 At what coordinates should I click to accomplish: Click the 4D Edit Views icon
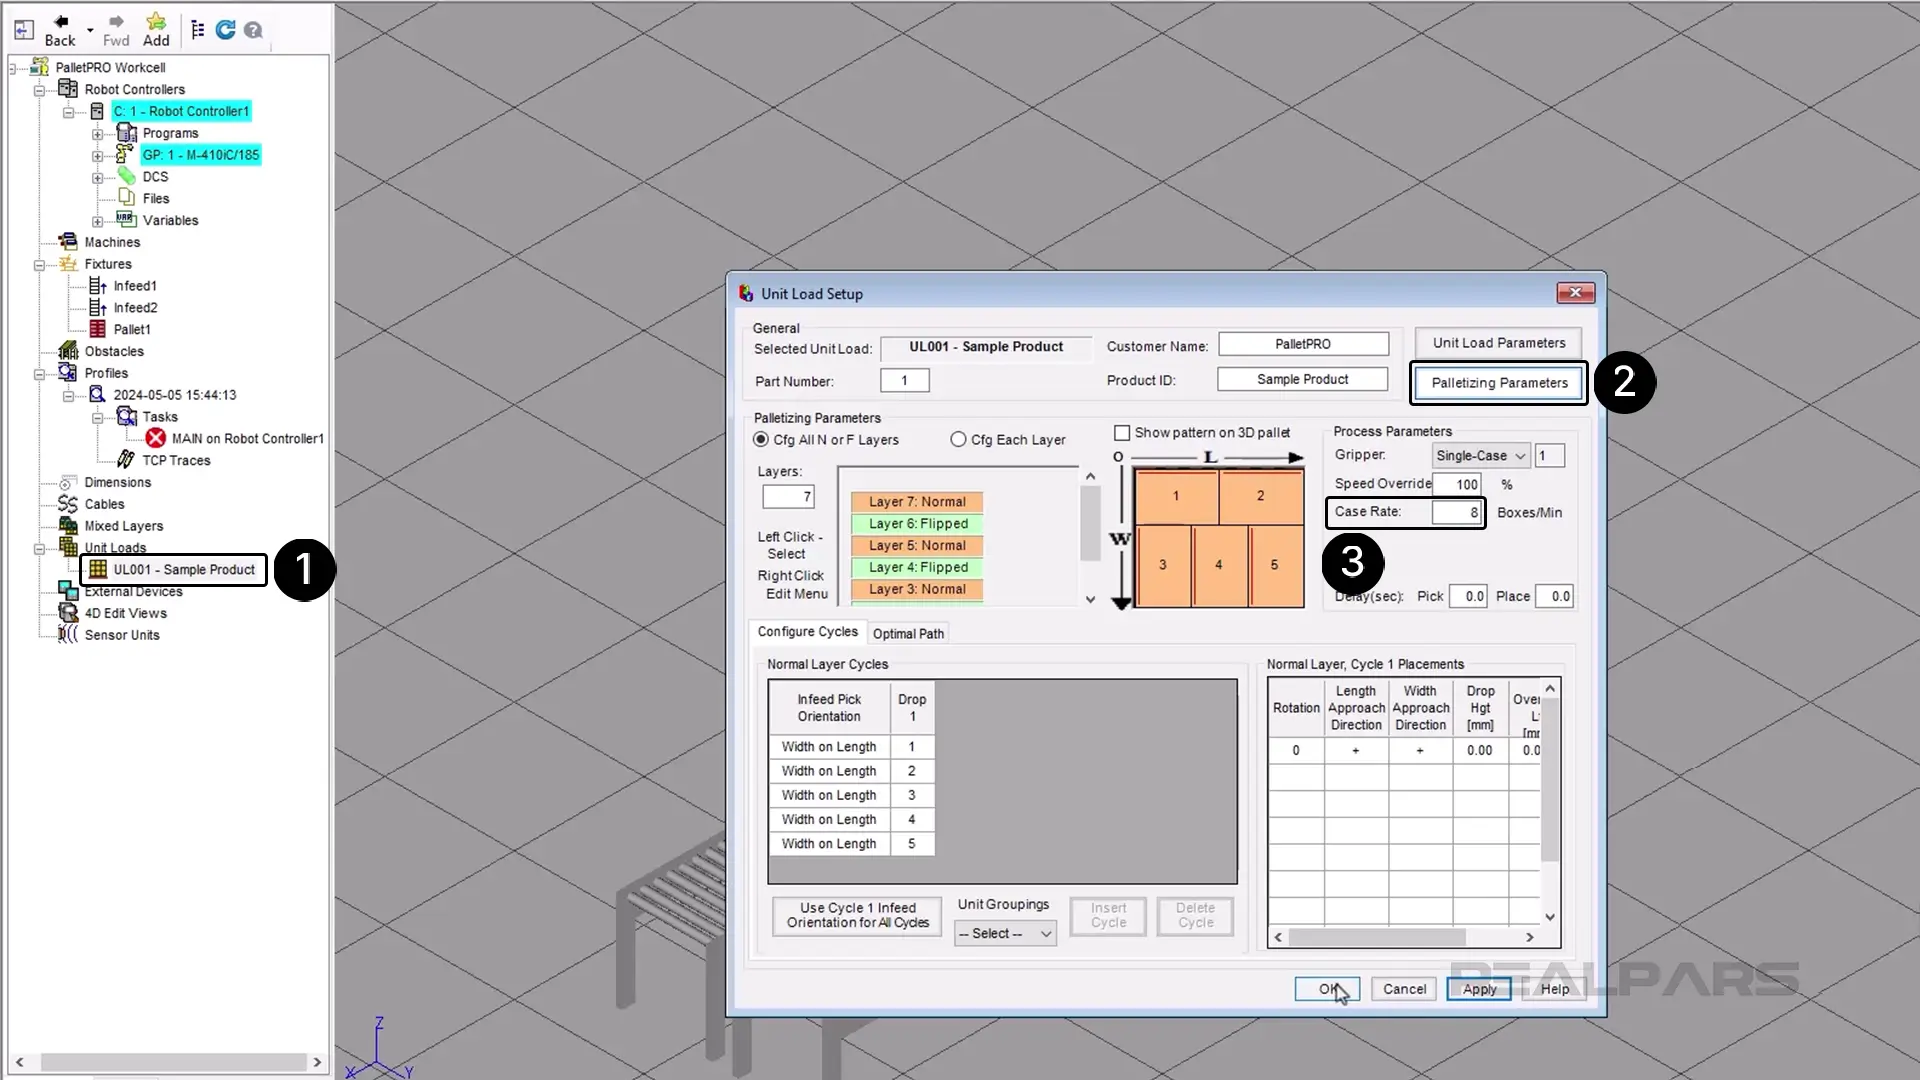(x=68, y=613)
